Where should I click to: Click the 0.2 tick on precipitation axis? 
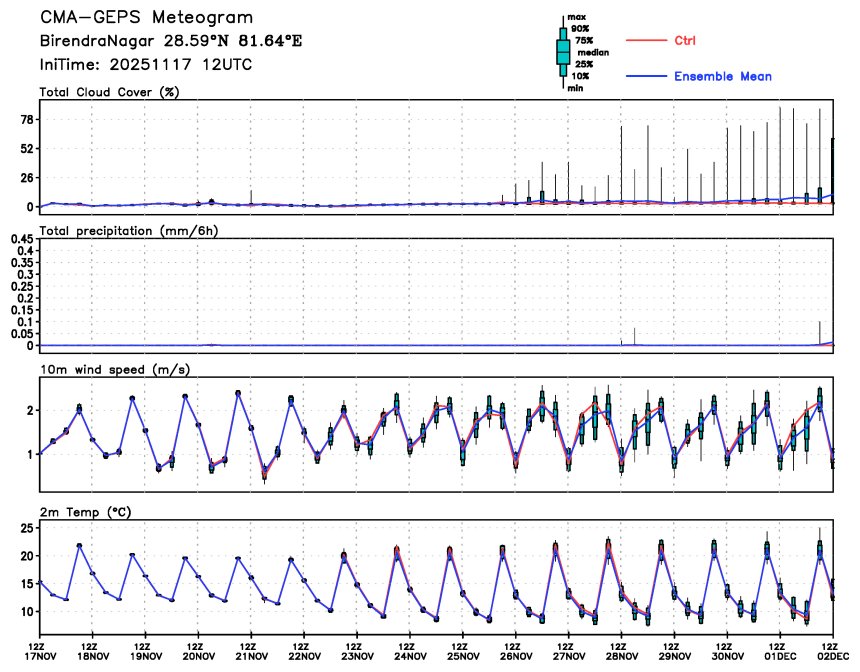pyautogui.click(x=25, y=298)
